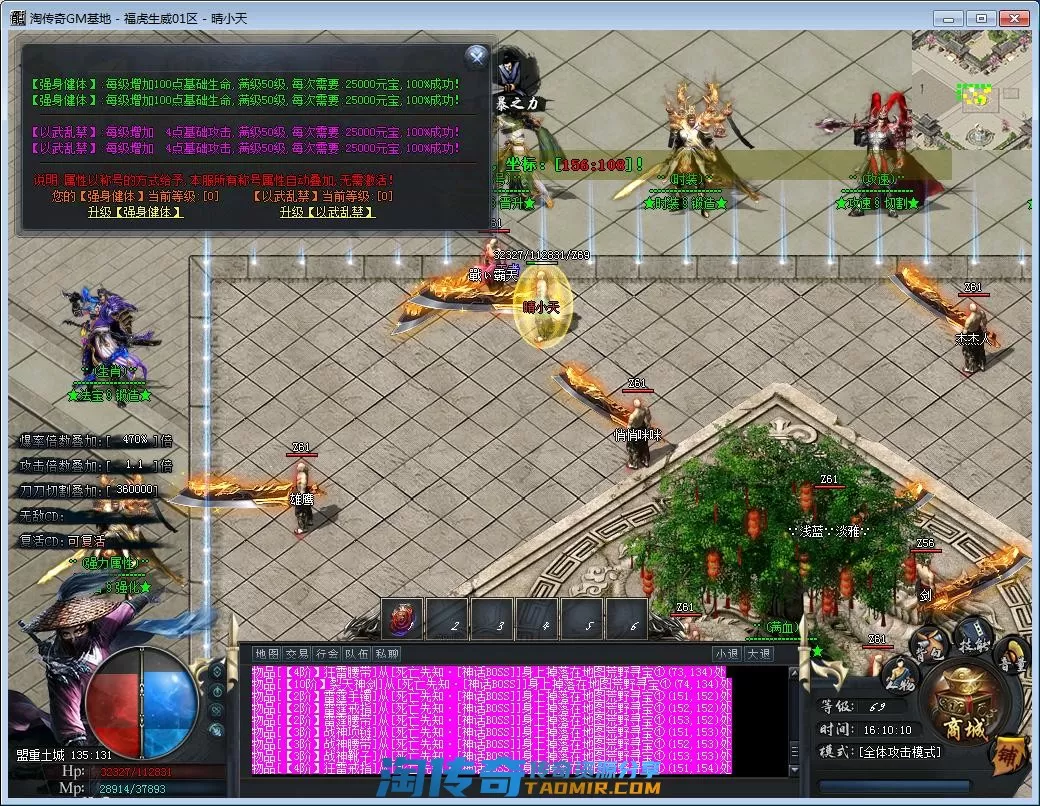1040x806 pixels.
Task: Switch to the 私聊 chat tab
Action: [387, 653]
